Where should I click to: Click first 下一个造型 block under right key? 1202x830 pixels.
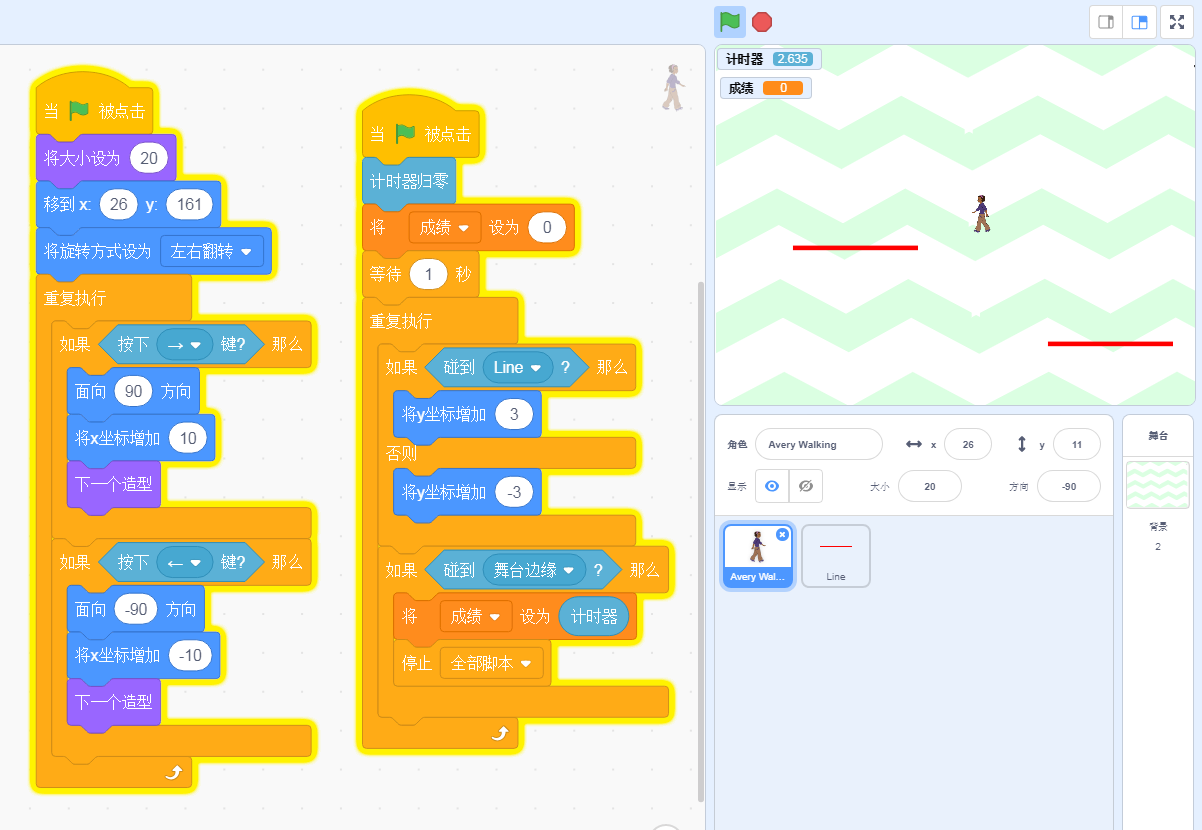[x=113, y=484]
